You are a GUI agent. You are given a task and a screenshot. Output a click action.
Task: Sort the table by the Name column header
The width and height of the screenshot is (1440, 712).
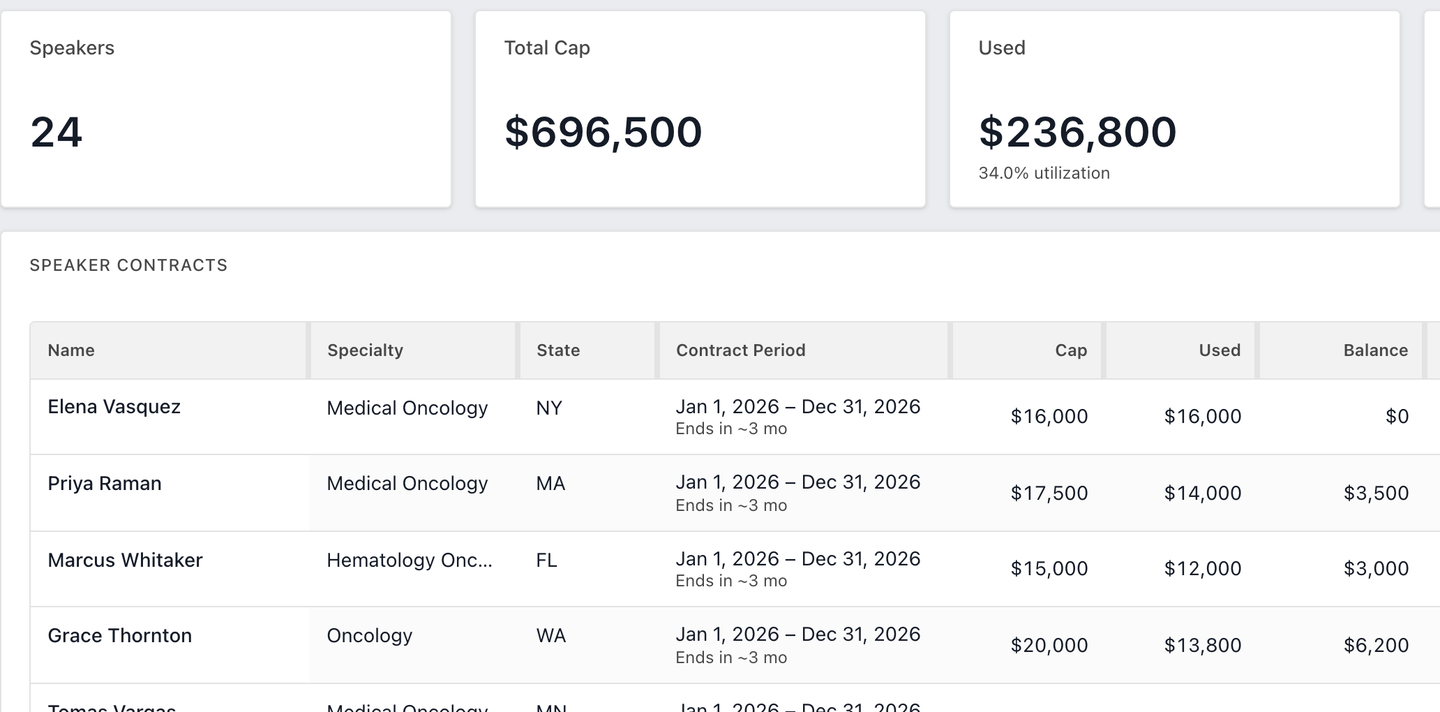click(168, 350)
